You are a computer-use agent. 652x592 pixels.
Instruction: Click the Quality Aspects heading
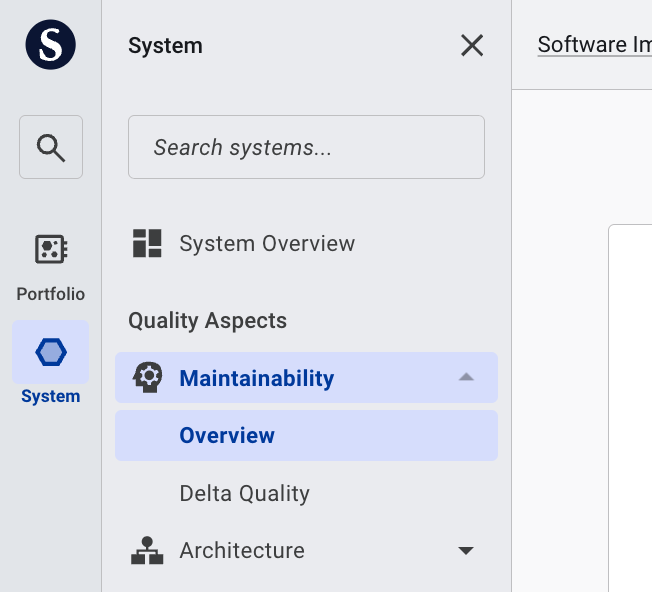(207, 321)
